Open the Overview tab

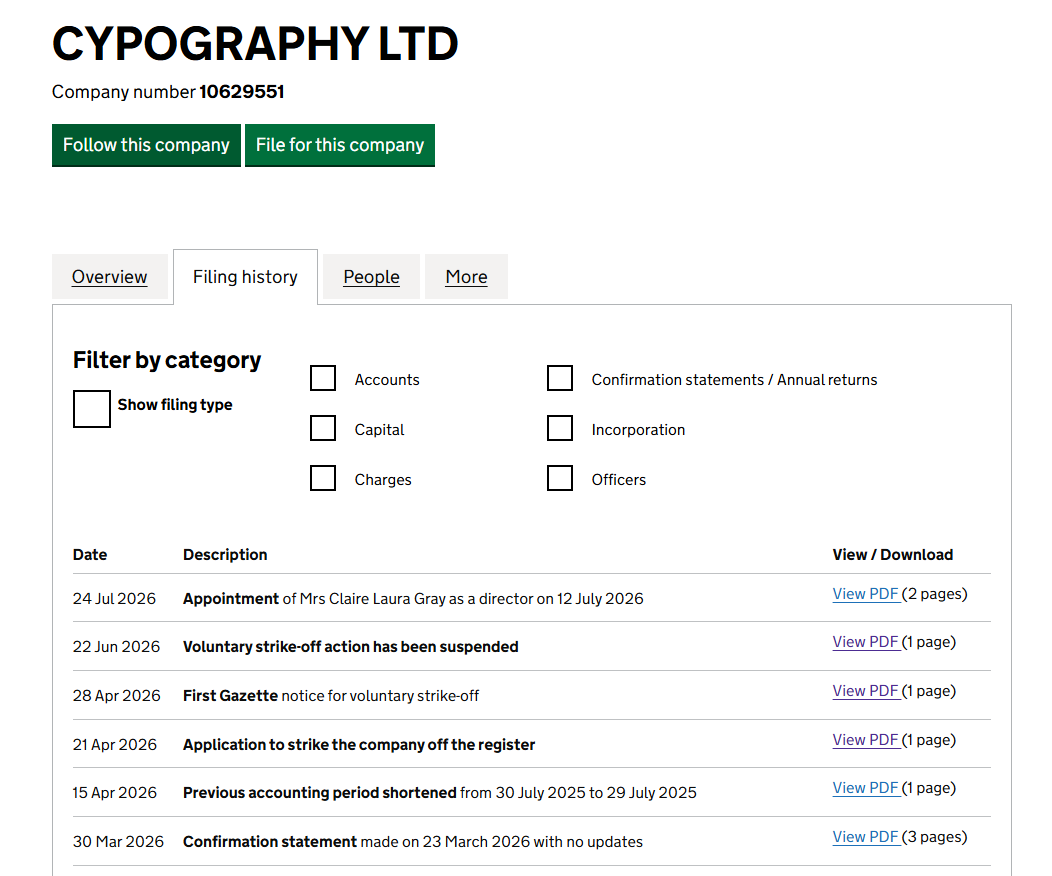coord(109,276)
